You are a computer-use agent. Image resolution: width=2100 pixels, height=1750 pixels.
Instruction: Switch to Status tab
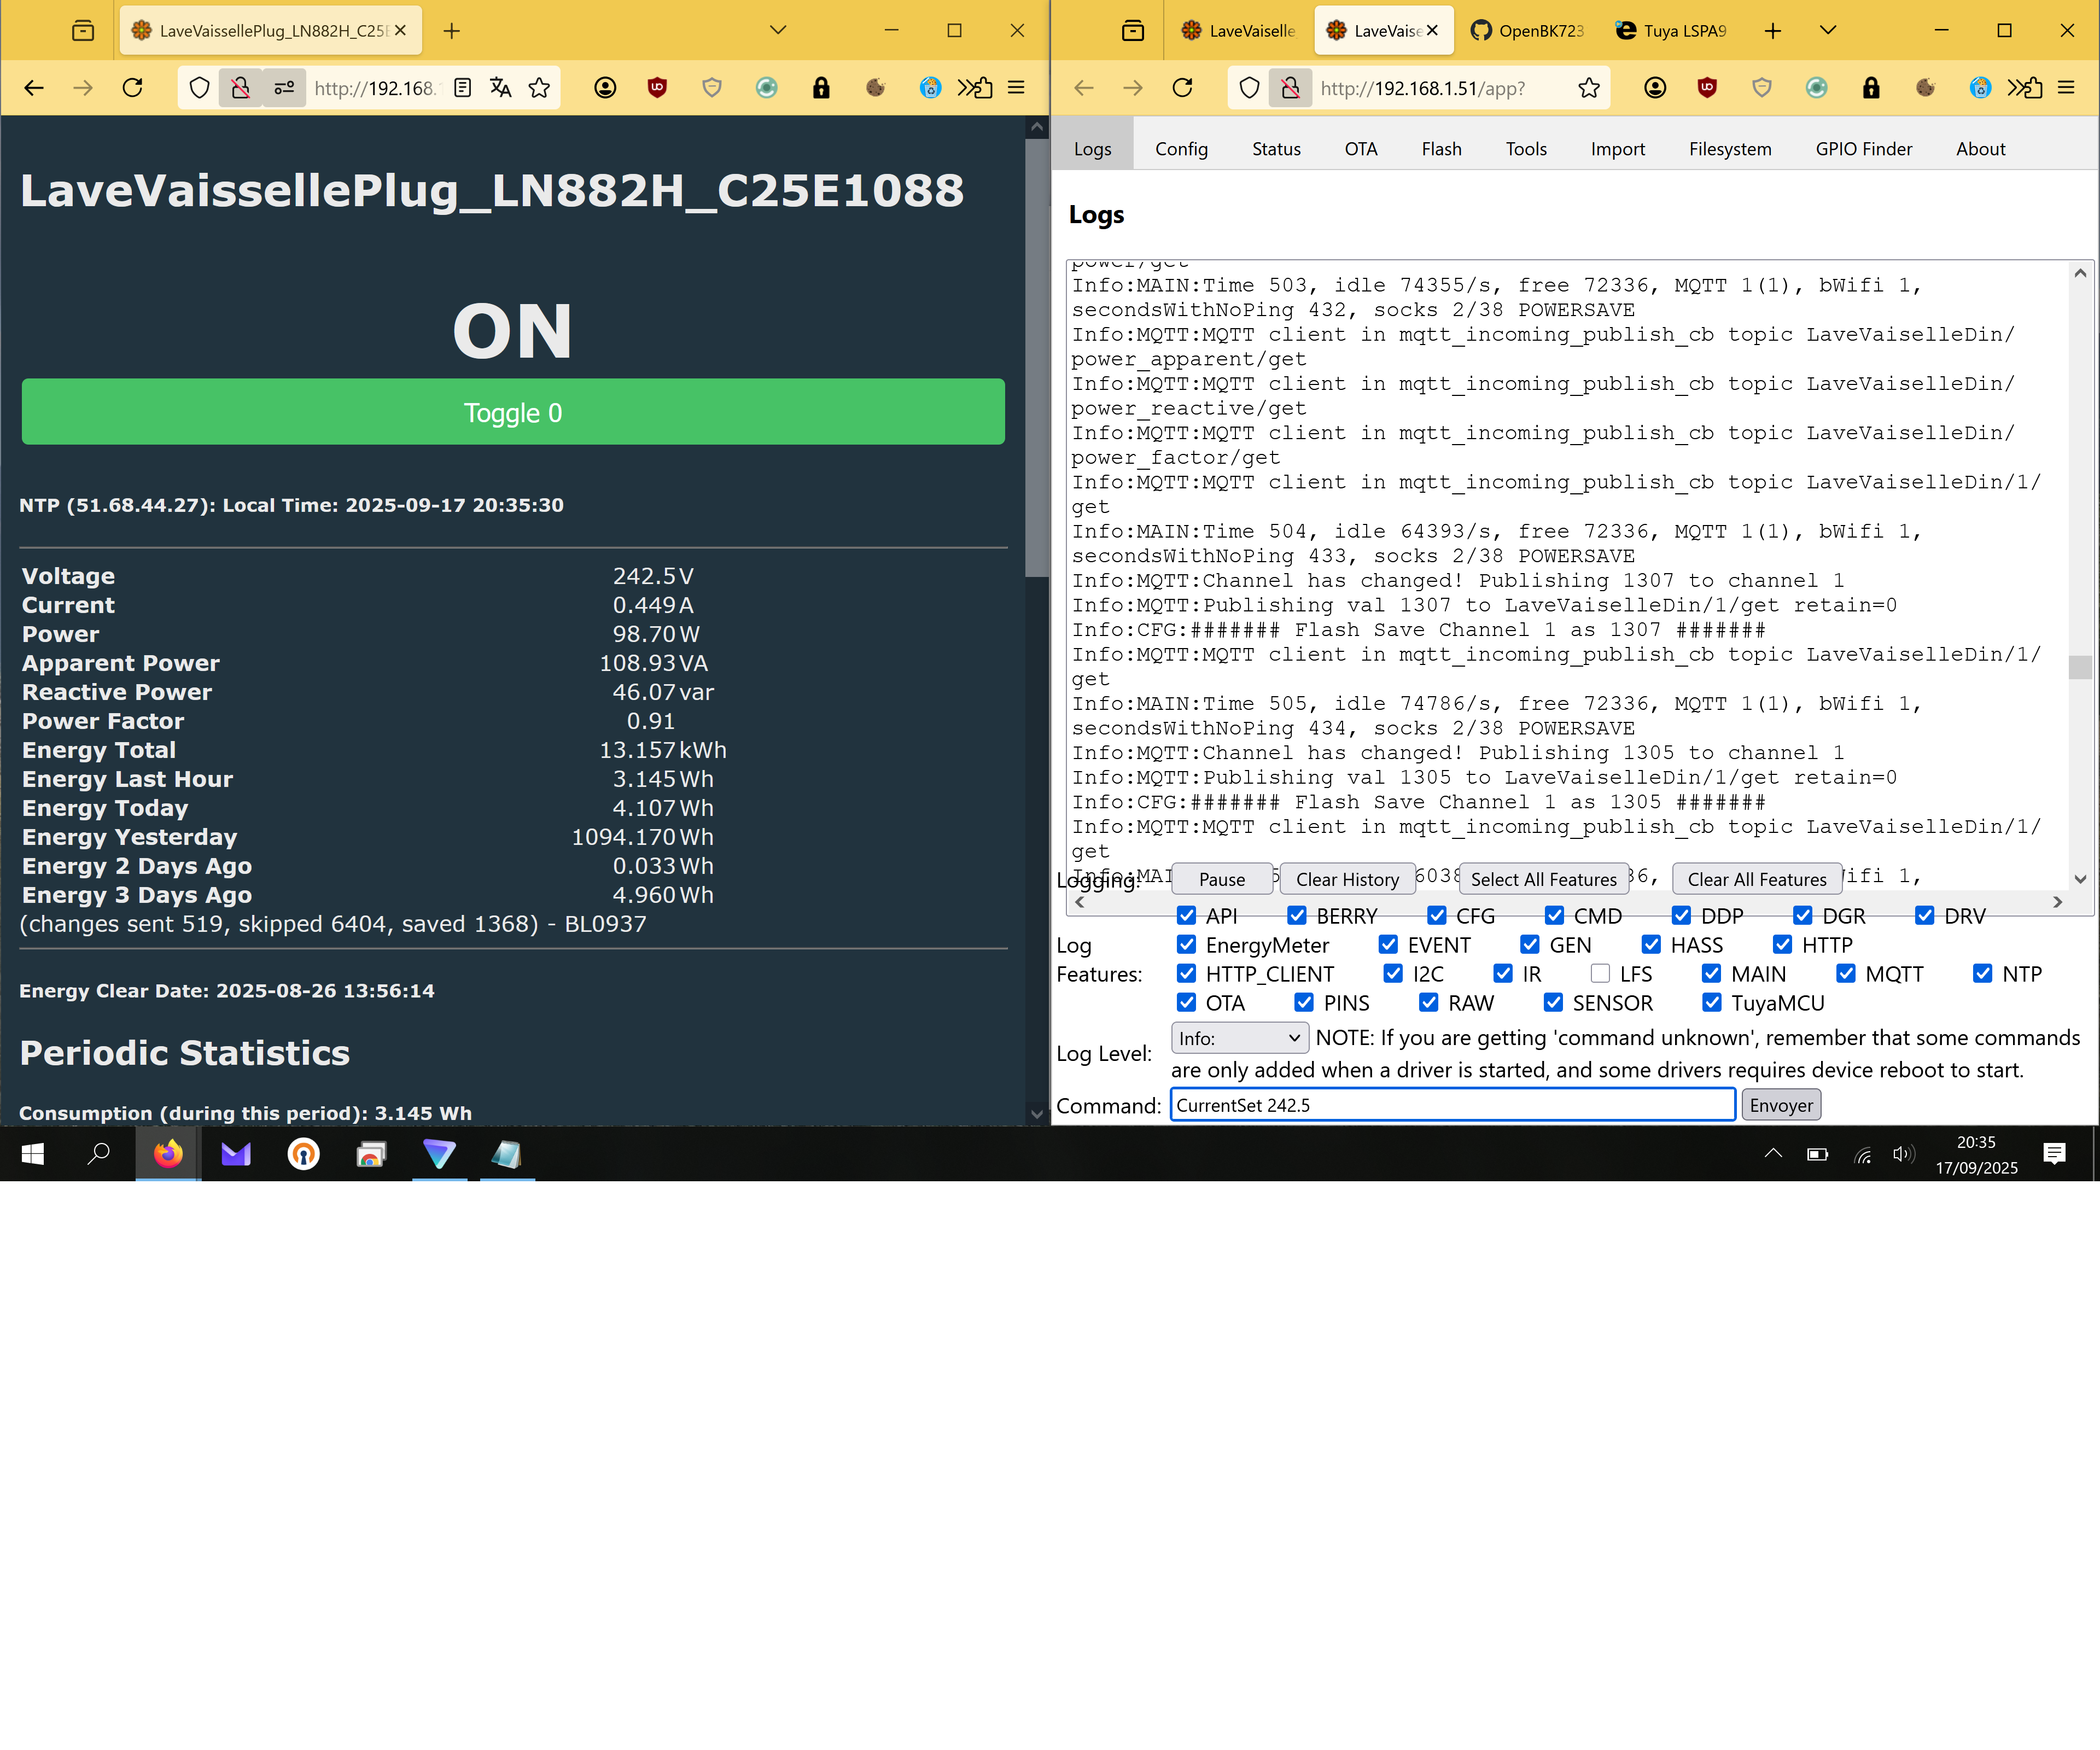(1276, 149)
